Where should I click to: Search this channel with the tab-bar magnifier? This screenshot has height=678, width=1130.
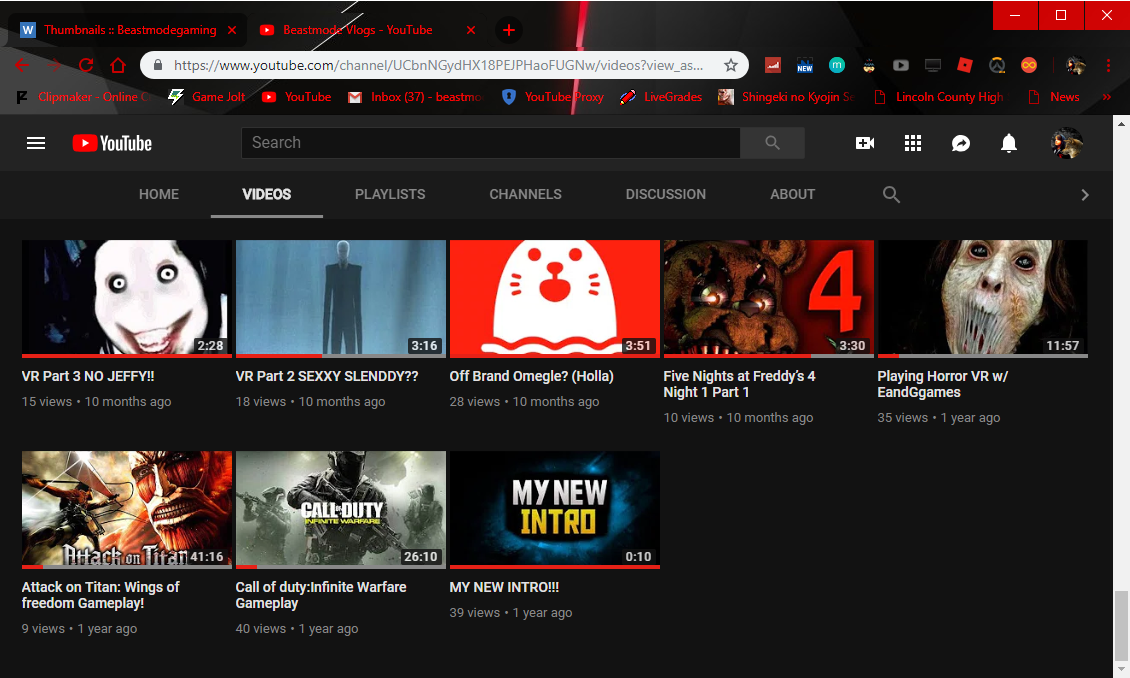pyautogui.click(x=891, y=195)
